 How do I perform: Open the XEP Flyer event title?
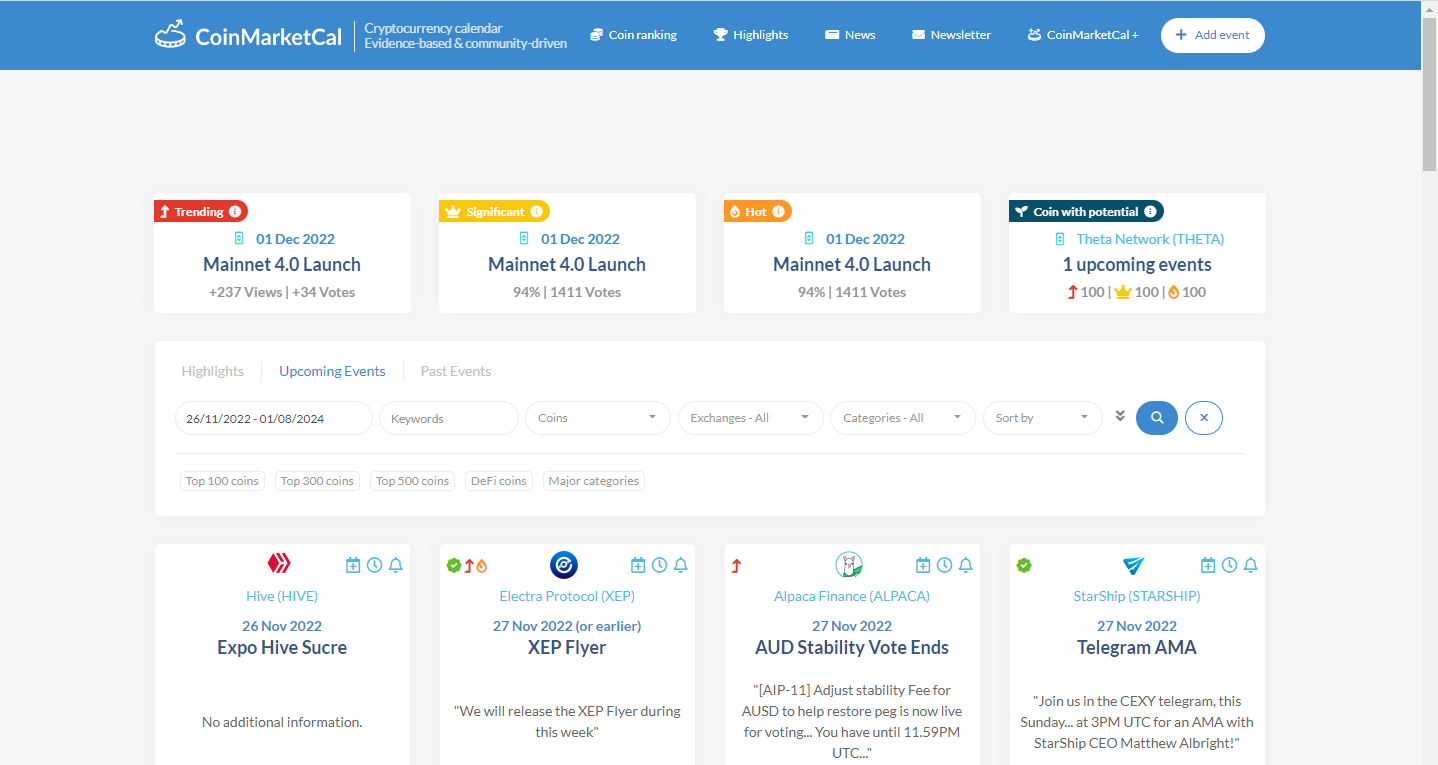[567, 647]
